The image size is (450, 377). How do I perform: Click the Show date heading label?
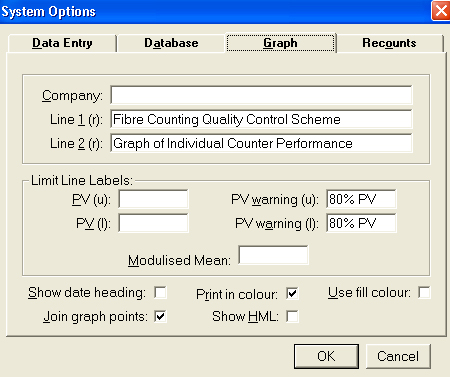click(x=87, y=293)
